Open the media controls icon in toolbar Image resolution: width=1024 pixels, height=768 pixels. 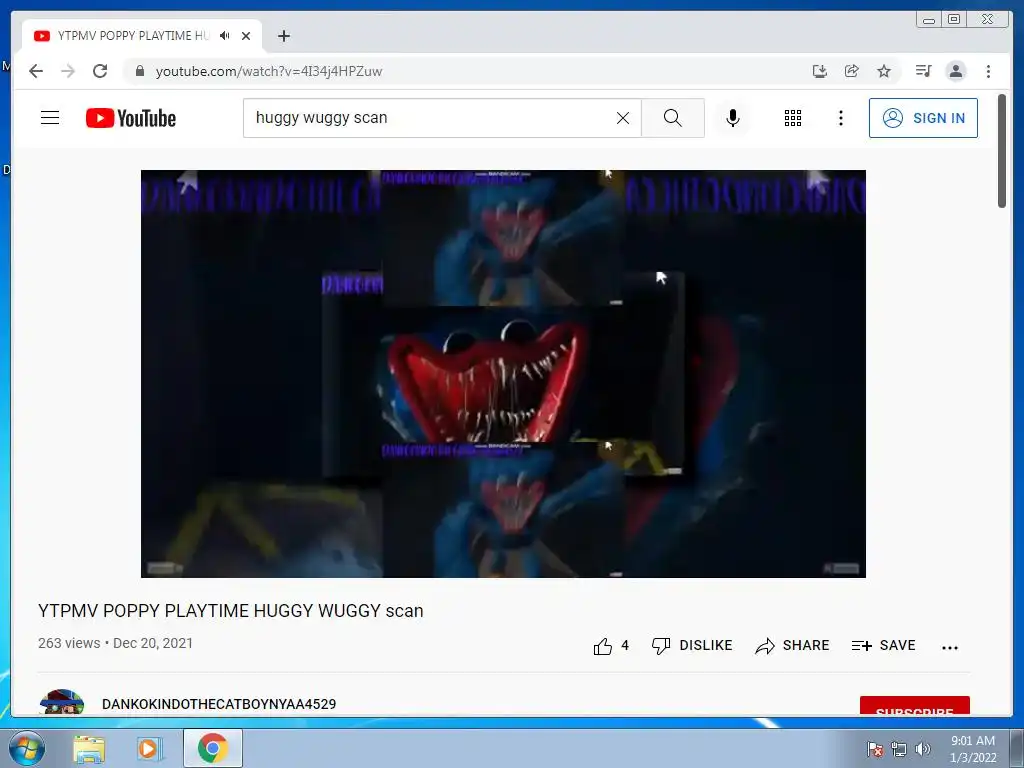[923, 71]
